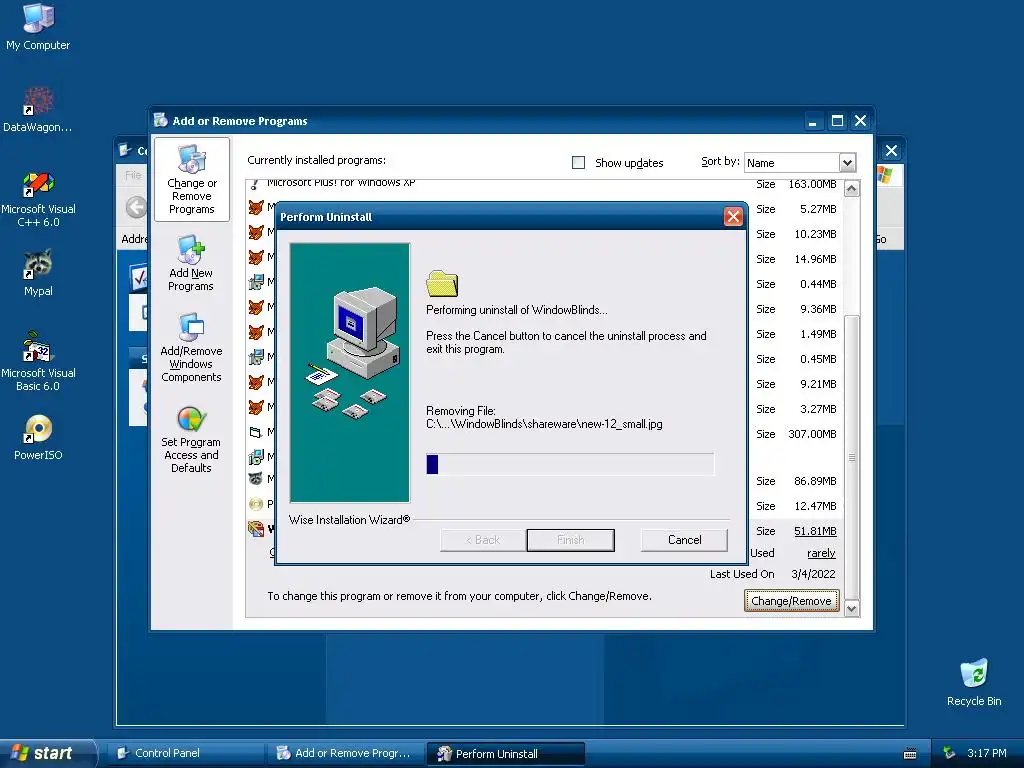Click the folder icon in Perform Uninstall dialog
This screenshot has height=768, width=1024.
(x=442, y=284)
